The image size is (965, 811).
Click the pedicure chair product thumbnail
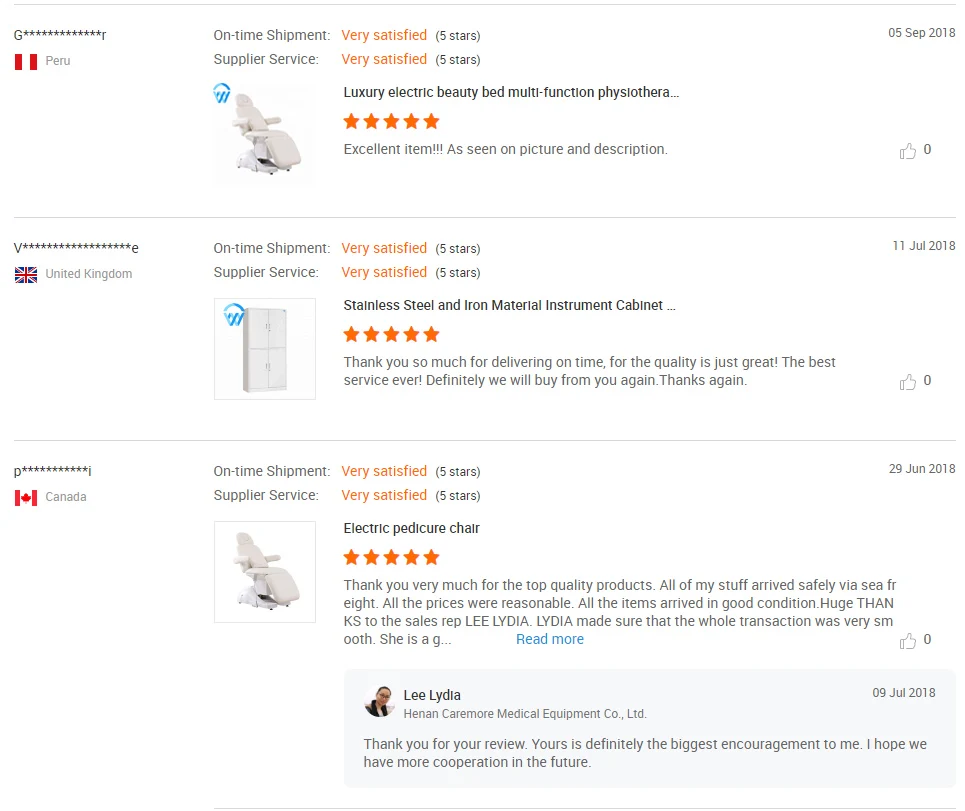pos(264,572)
